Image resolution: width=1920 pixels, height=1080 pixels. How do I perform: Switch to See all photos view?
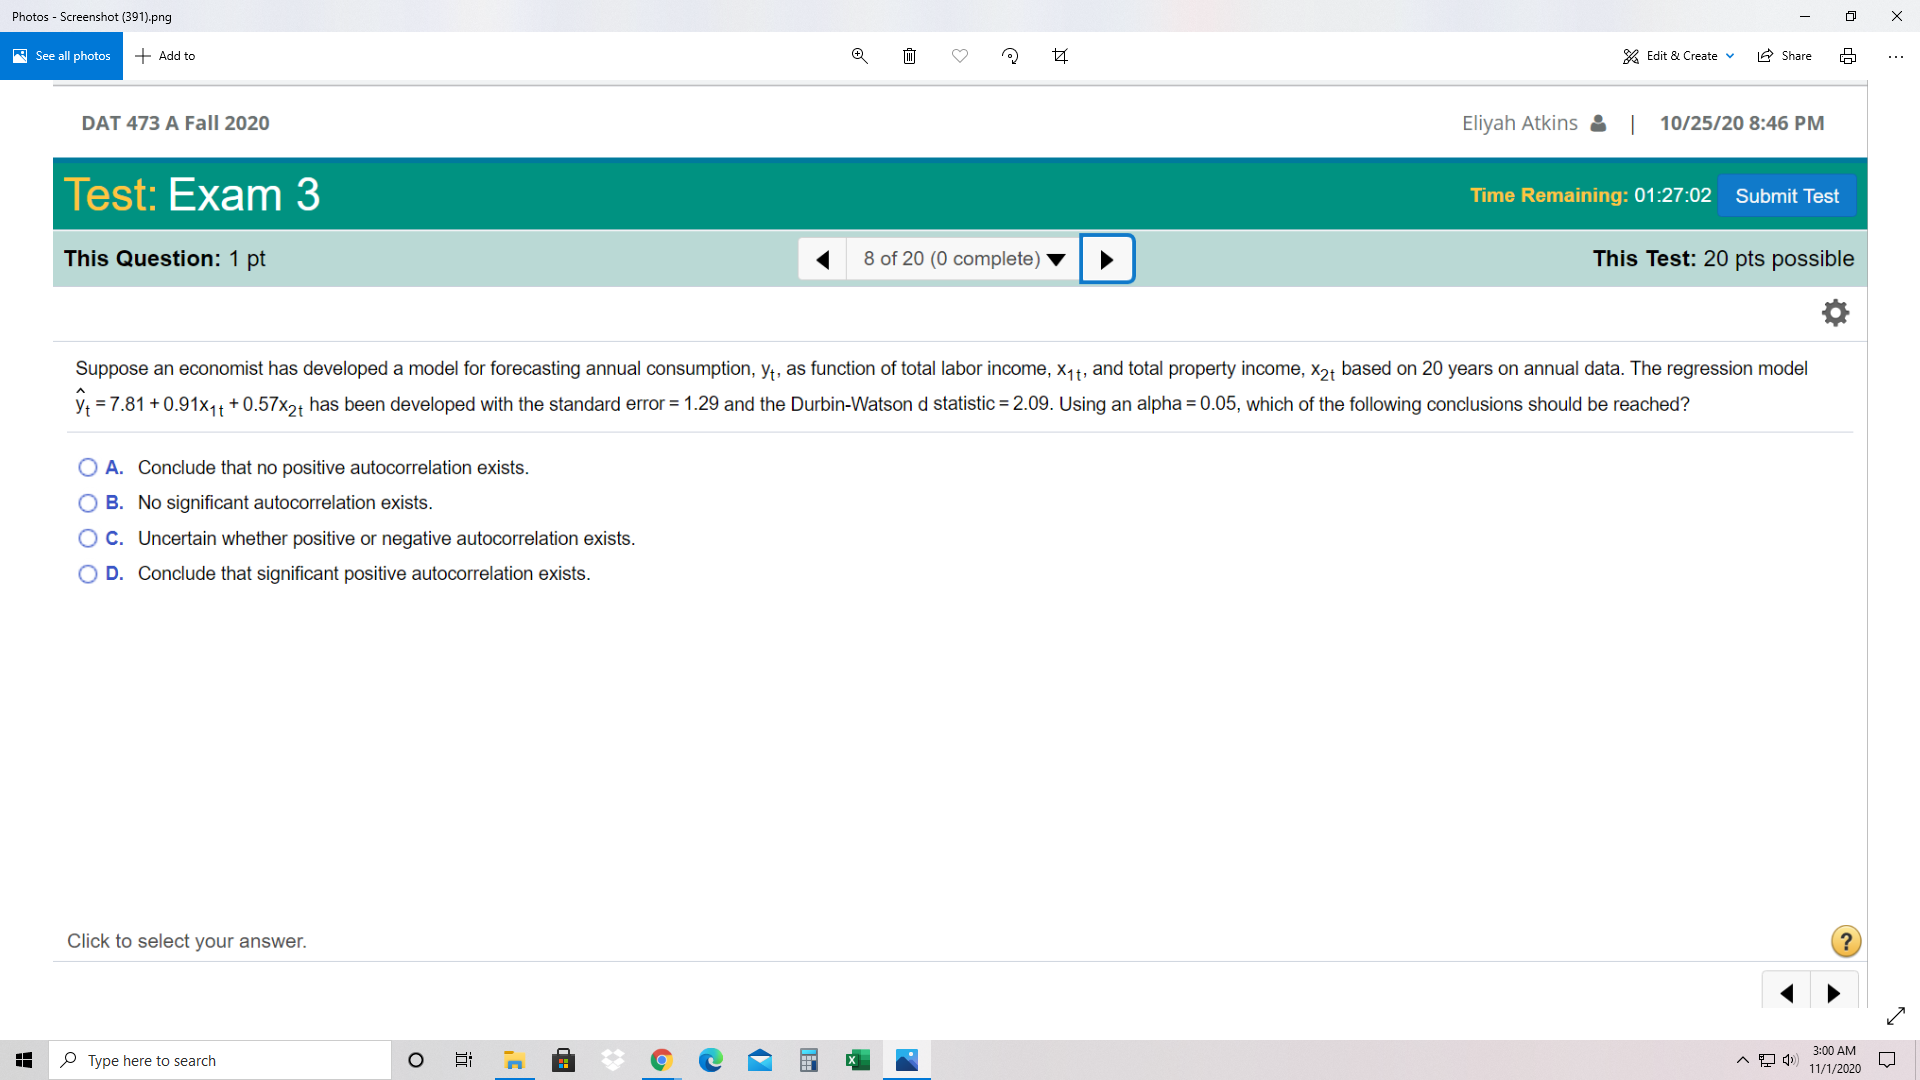pos(61,55)
